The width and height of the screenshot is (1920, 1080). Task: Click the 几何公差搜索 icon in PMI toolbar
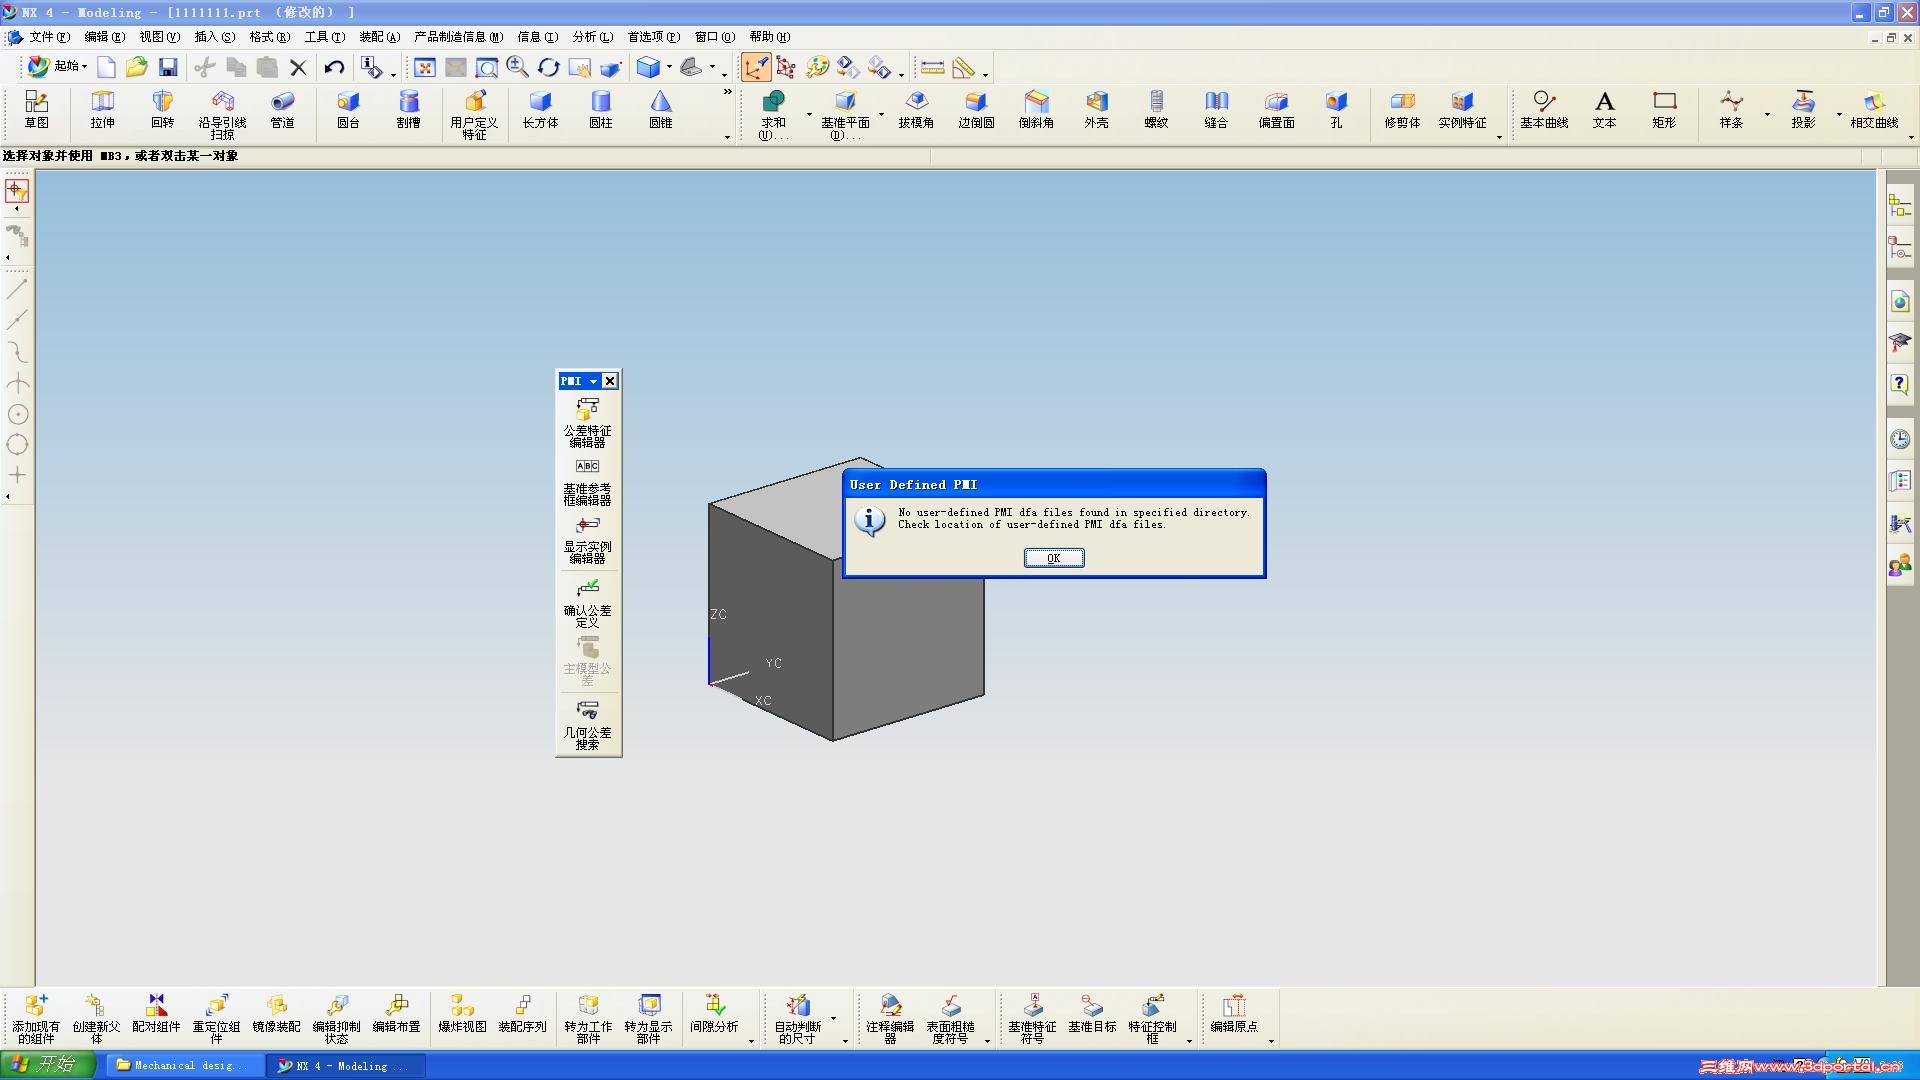click(587, 711)
